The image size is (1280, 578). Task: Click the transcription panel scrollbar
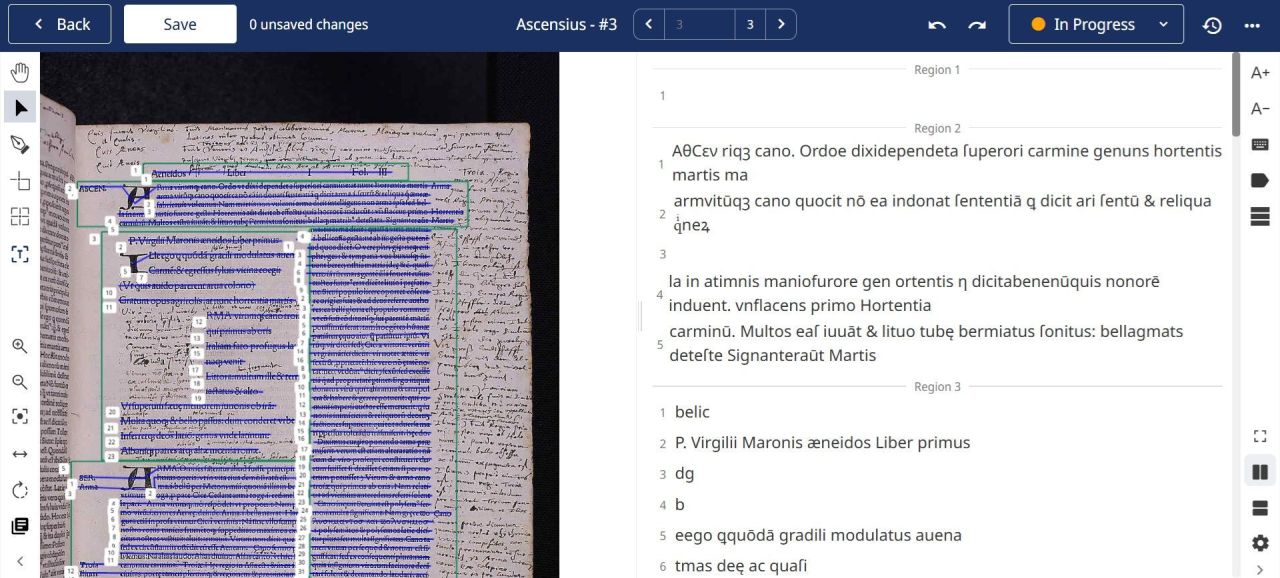click(1236, 95)
